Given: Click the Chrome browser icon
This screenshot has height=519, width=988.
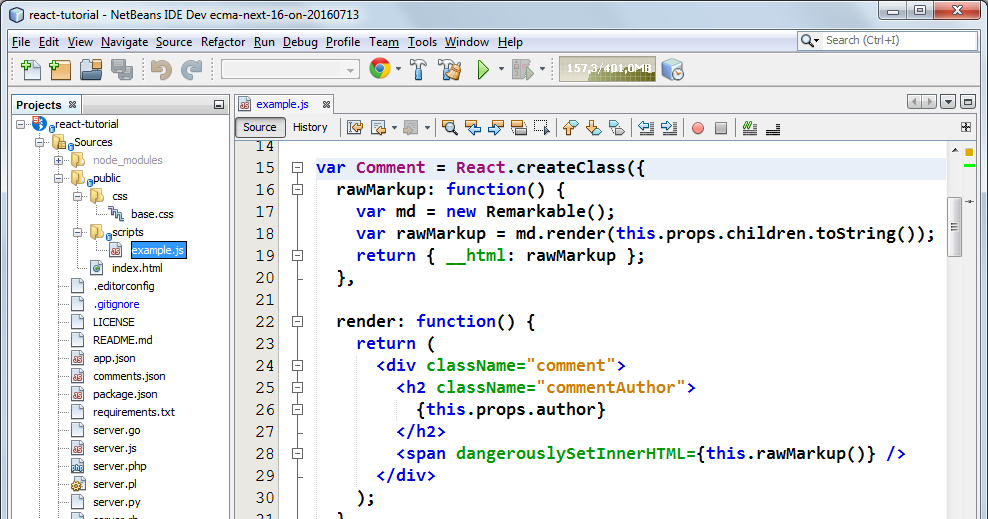Looking at the screenshot, I should point(379,69).
